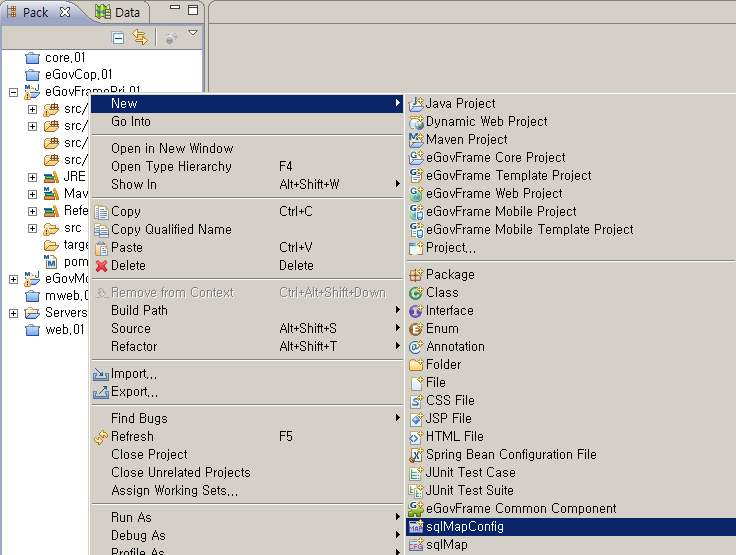Choose Maven Project from New submenu
This screenshot has height=555, width=736.
click(466, 139)
